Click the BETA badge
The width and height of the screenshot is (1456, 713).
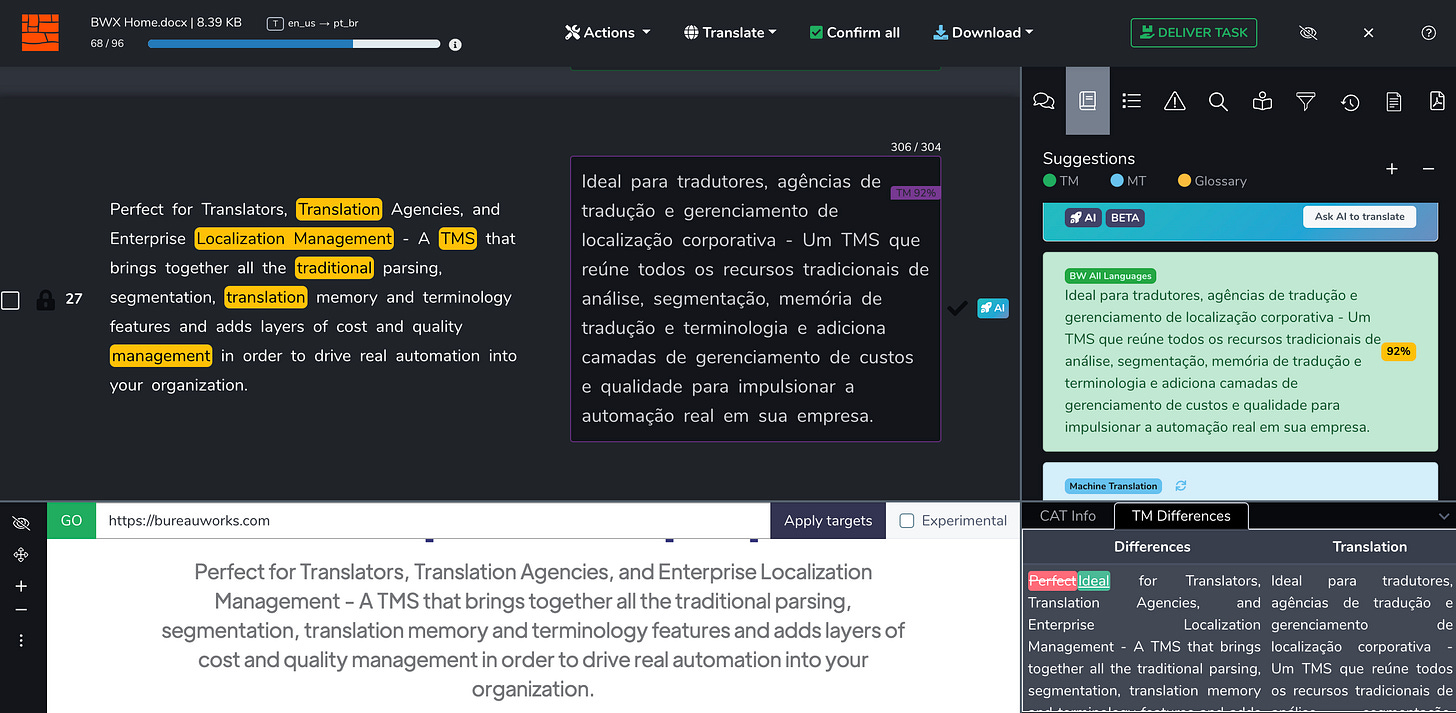click(1125, 217)
